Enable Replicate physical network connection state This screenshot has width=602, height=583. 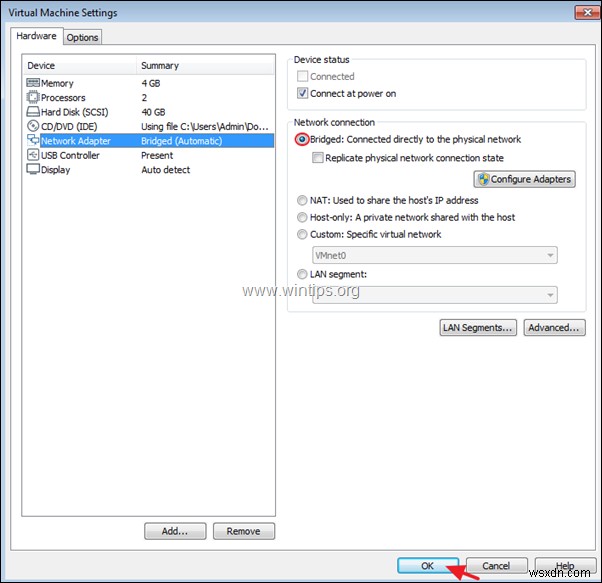coord(318,158)
